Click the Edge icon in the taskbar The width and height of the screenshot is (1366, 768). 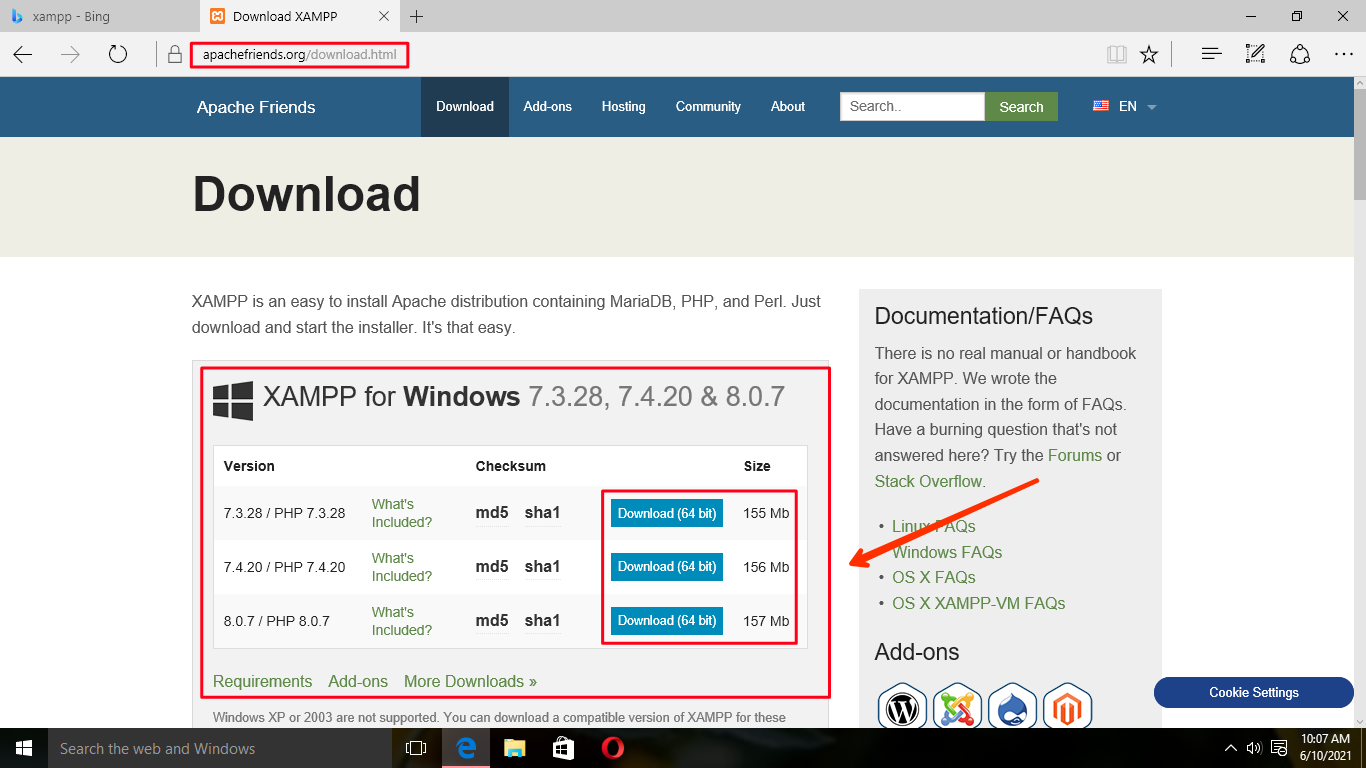(465, 748)
